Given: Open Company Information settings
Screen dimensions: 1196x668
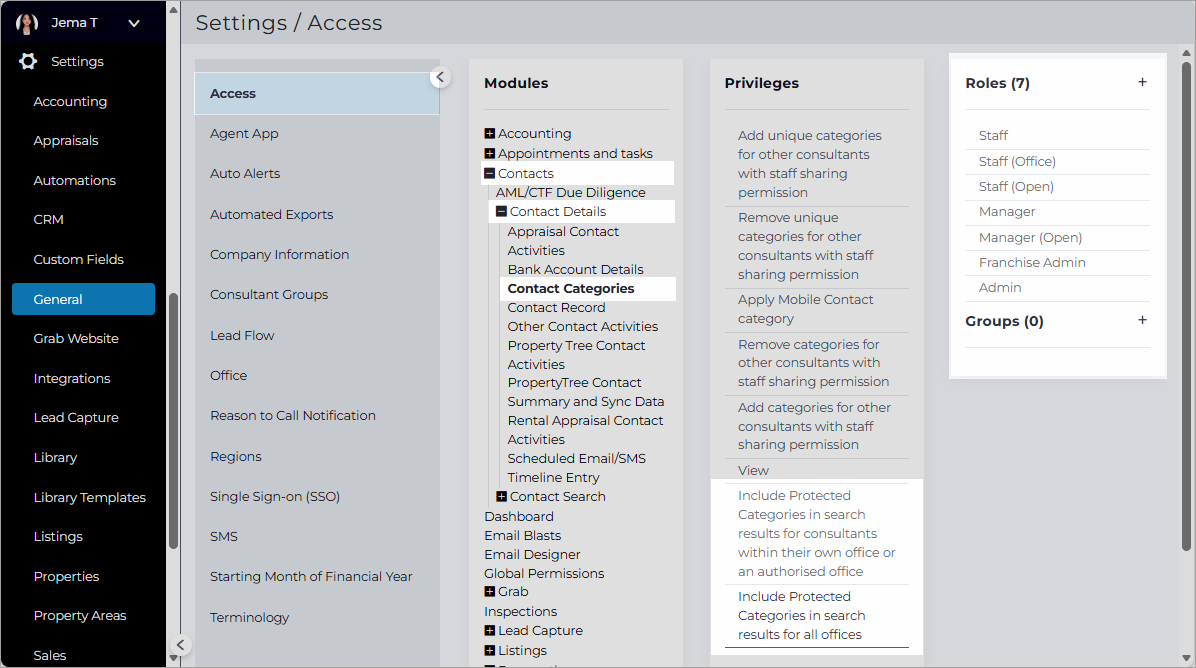Looking at the screenshot, I should [x=279, y=255].
